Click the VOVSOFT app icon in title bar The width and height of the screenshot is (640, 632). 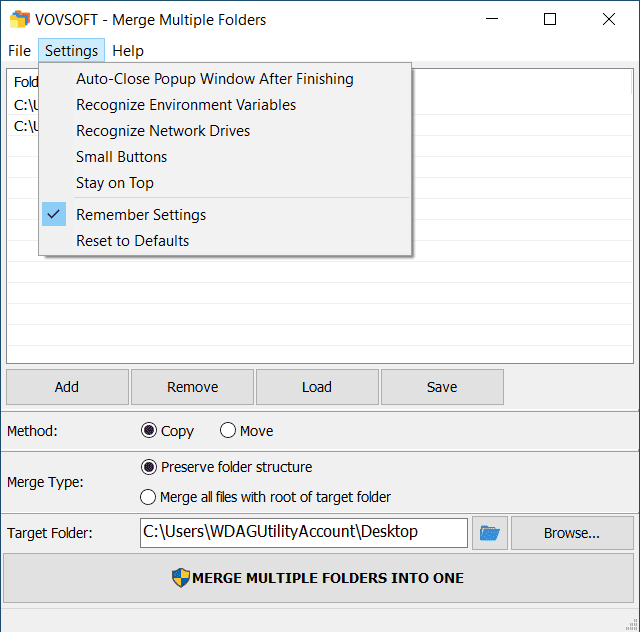click(x=20, y=19)
